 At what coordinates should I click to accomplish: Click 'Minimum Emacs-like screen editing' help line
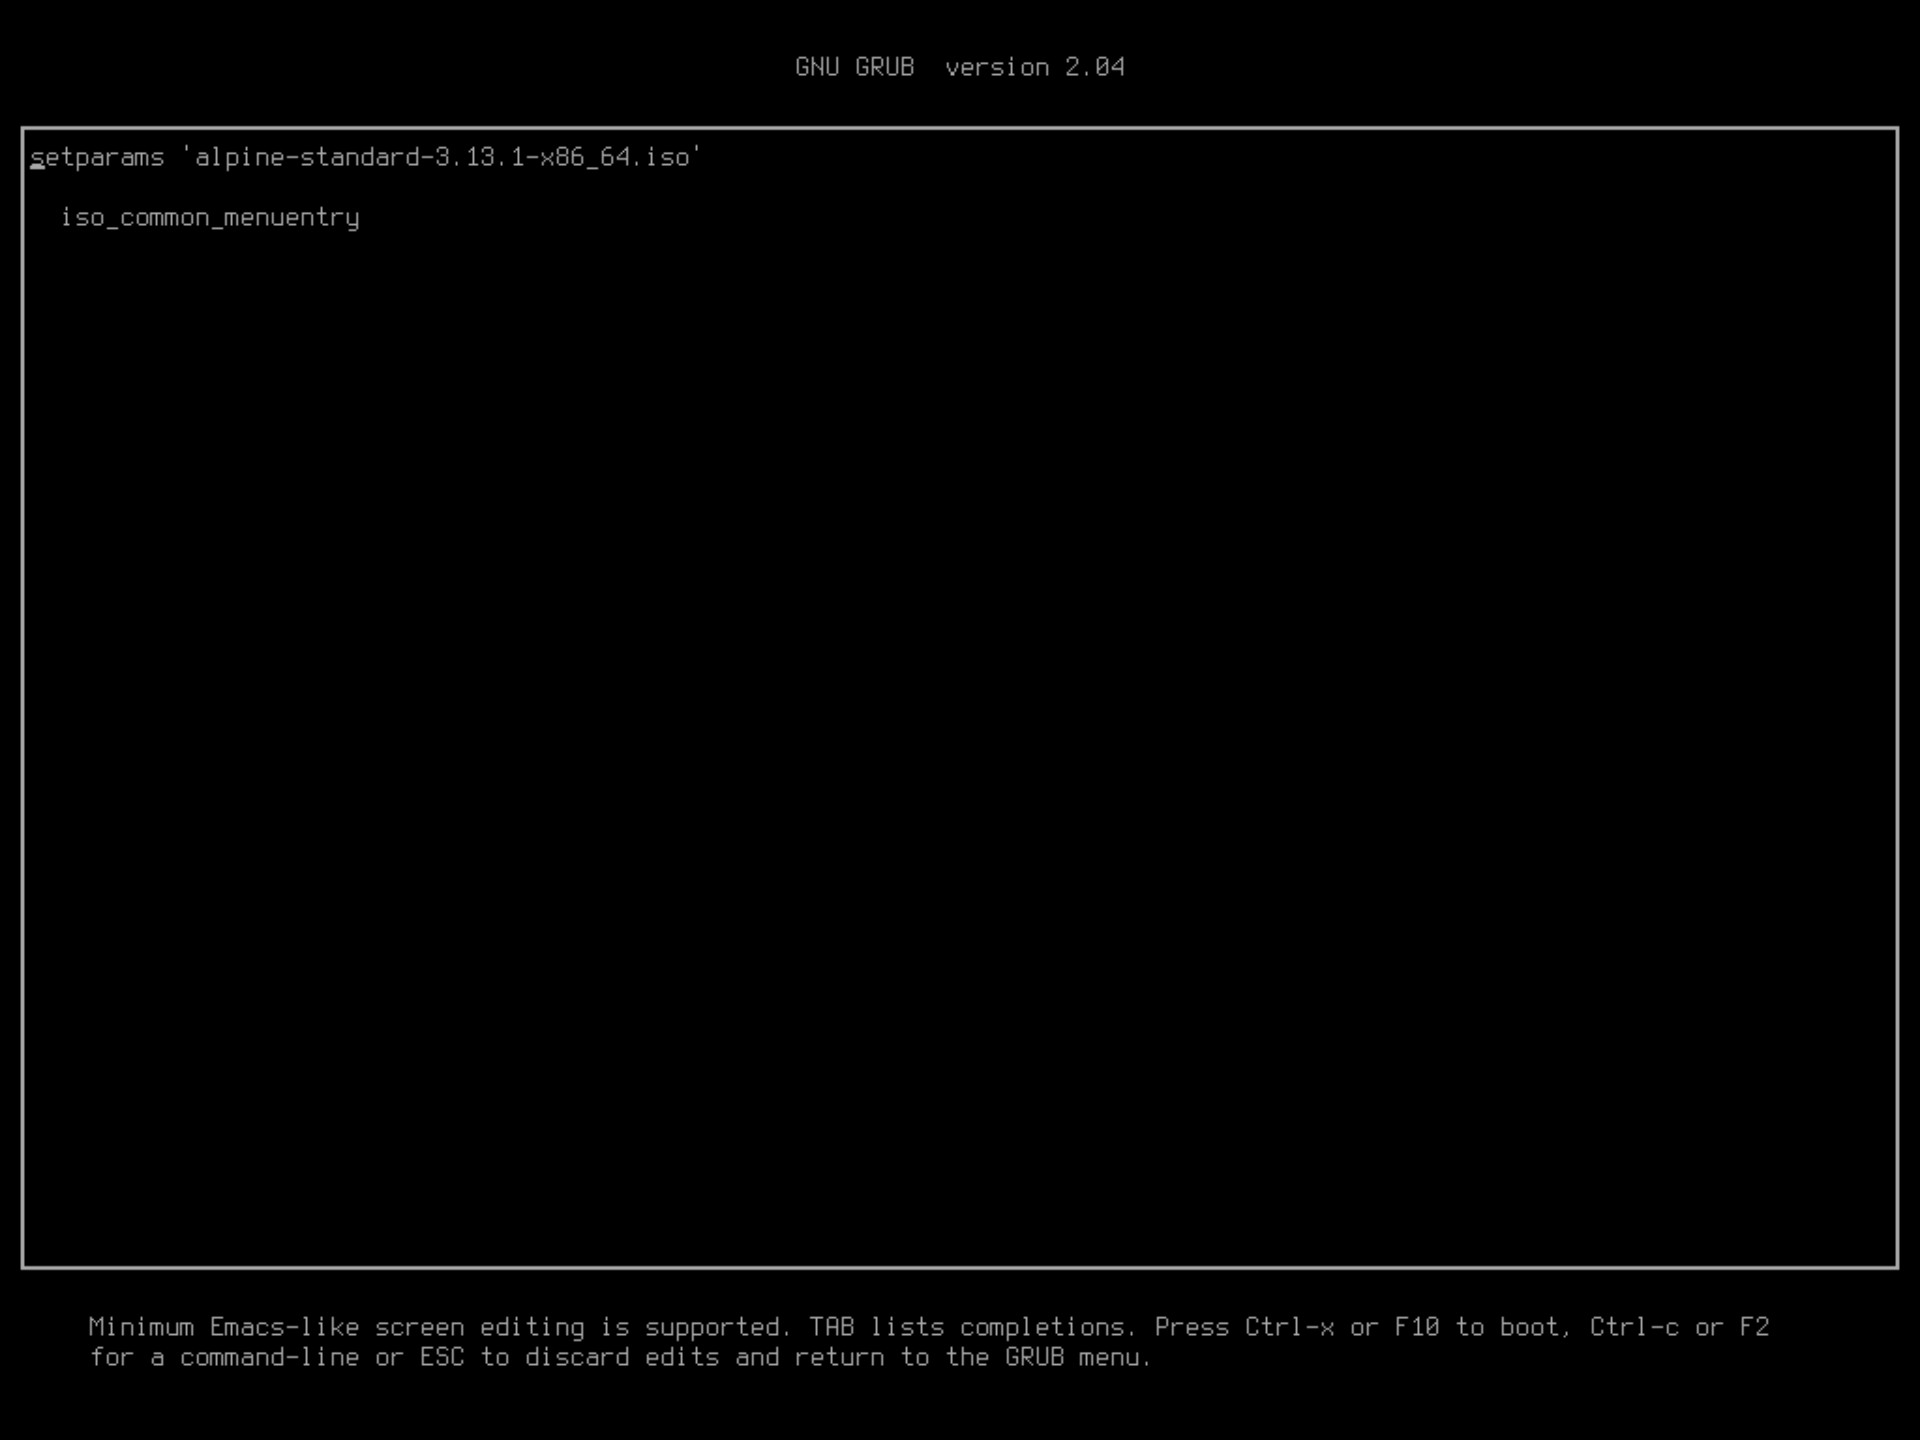click(929, 1327)
